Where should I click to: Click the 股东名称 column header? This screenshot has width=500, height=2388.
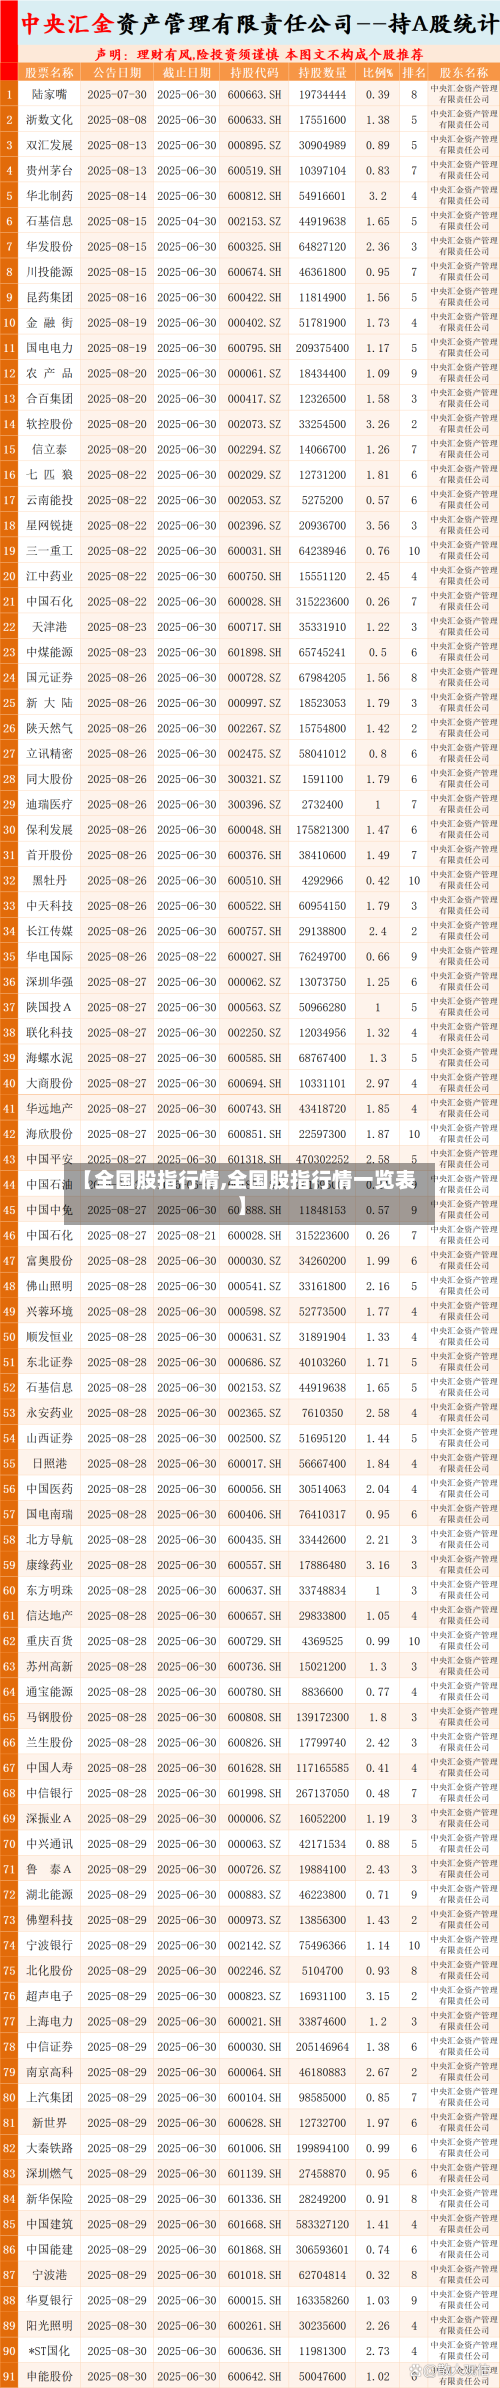[x=464, y=72]
